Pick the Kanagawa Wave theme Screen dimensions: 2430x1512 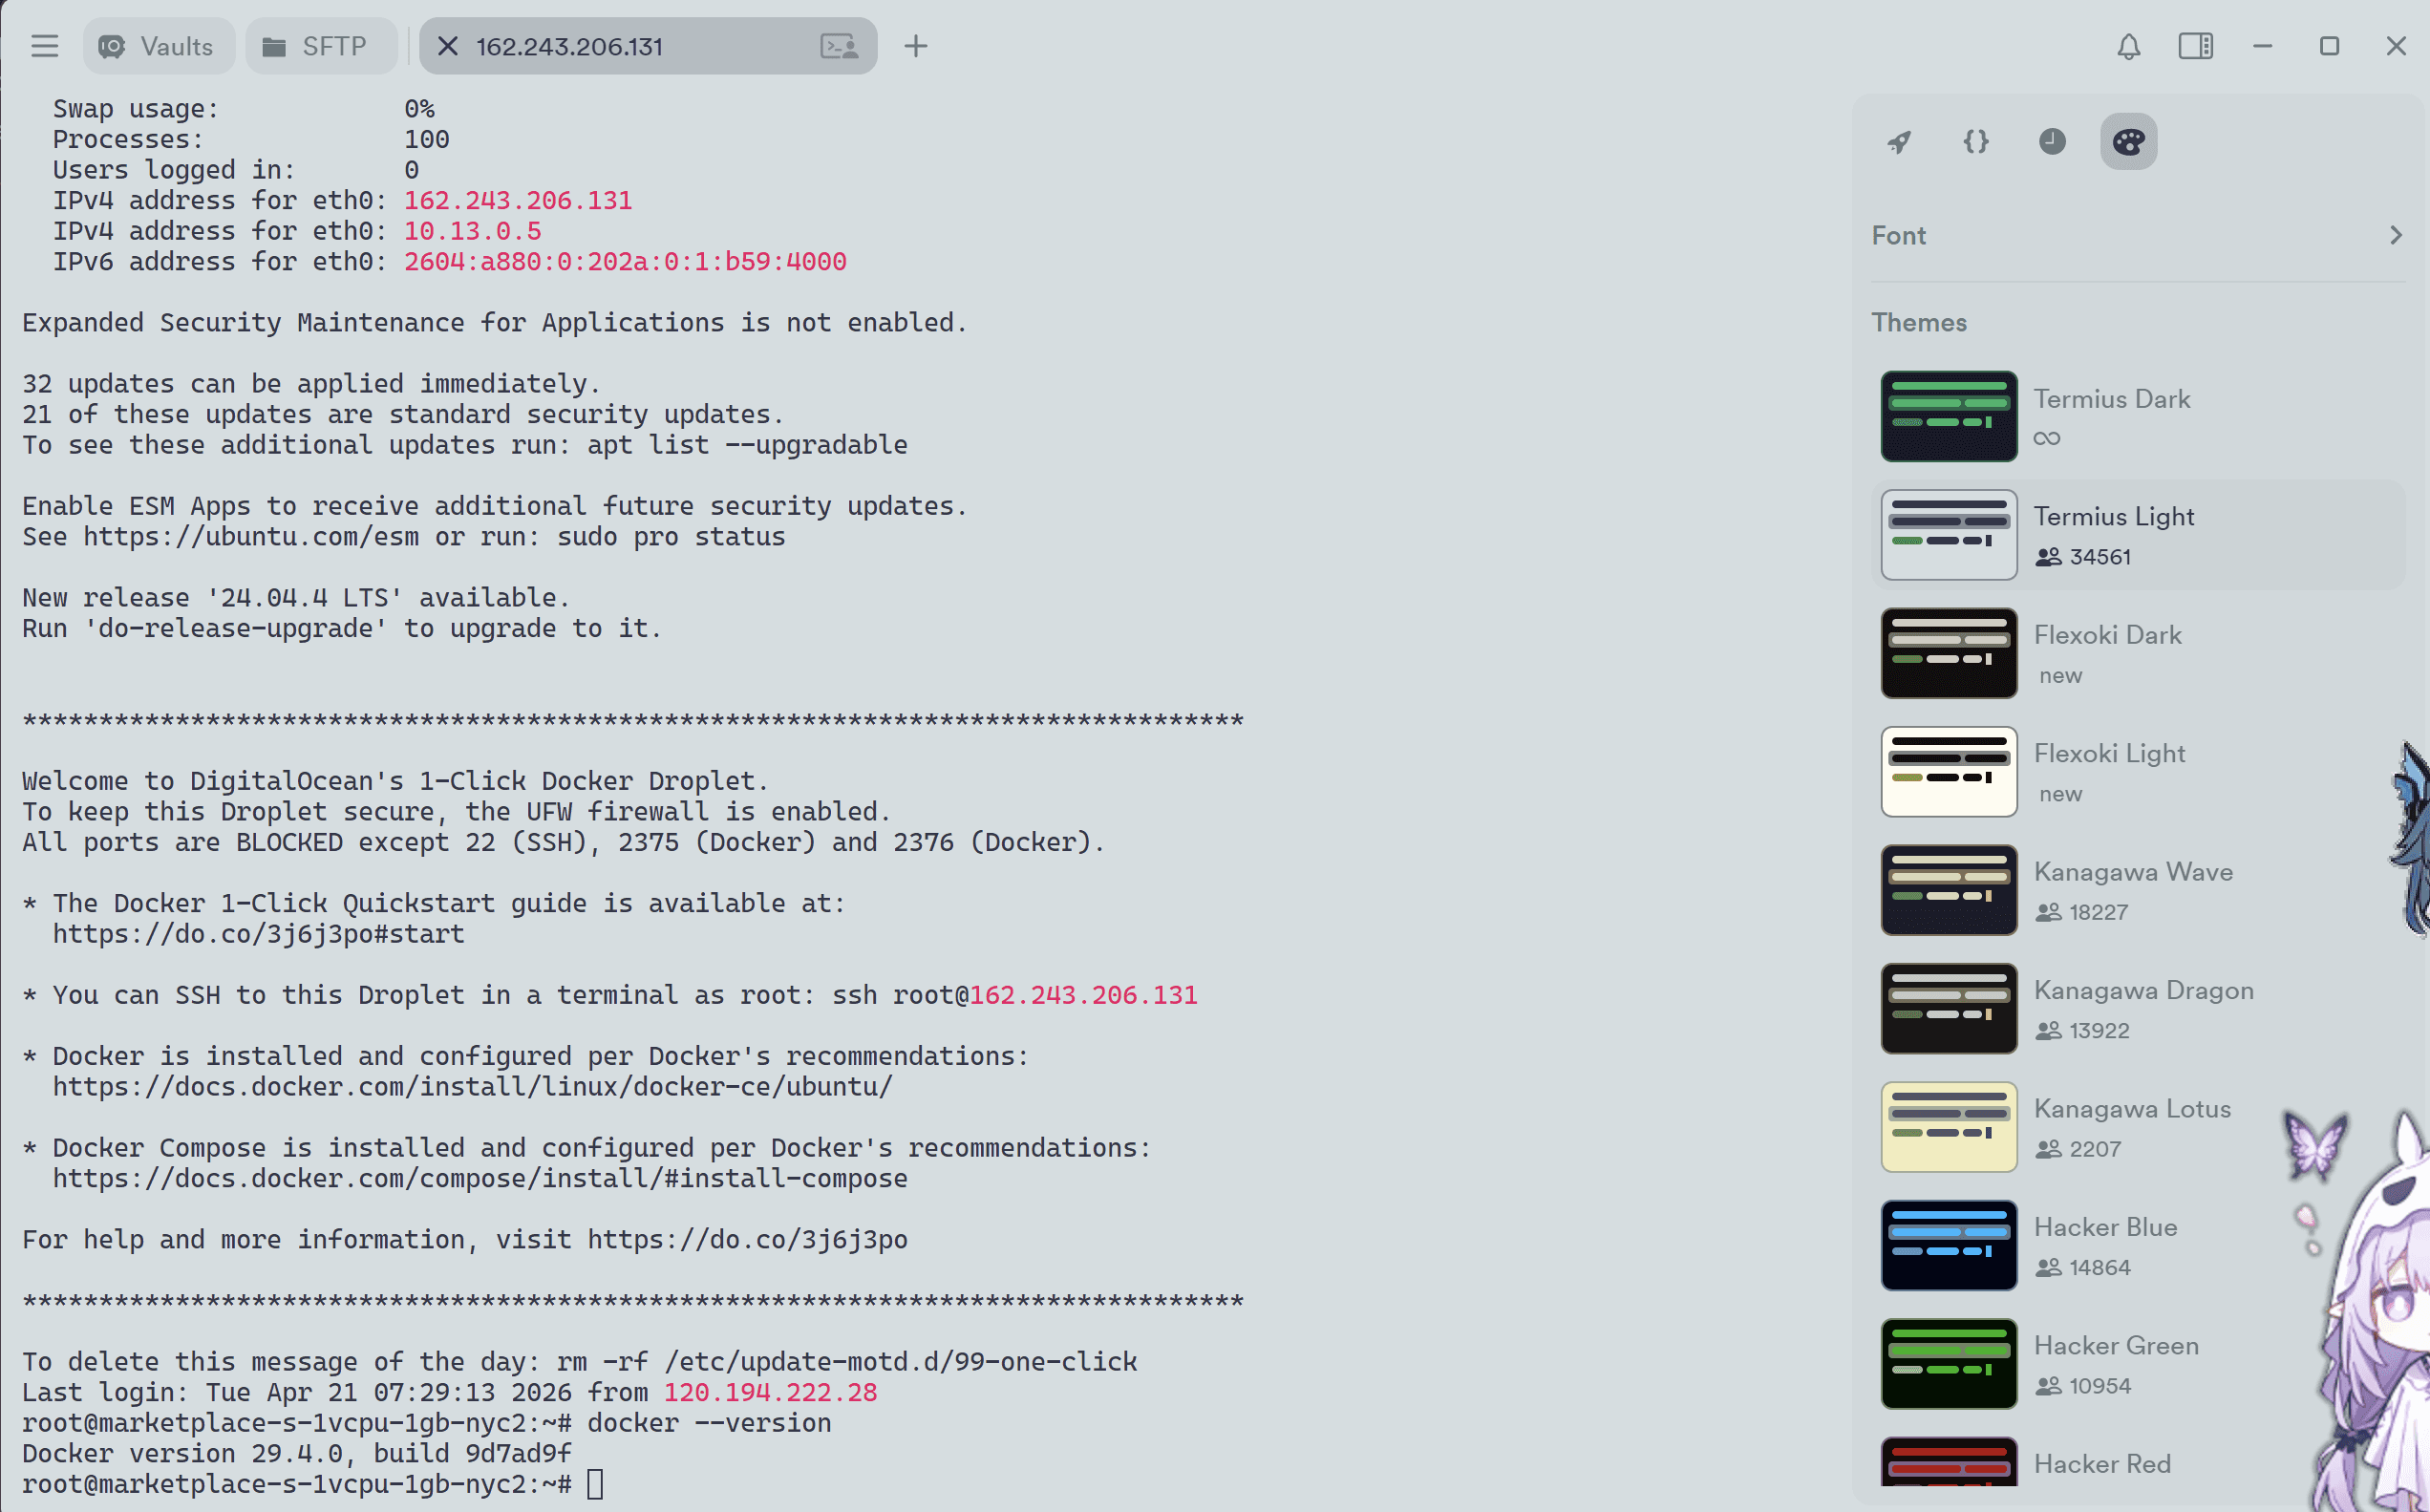coord(2138,890)
